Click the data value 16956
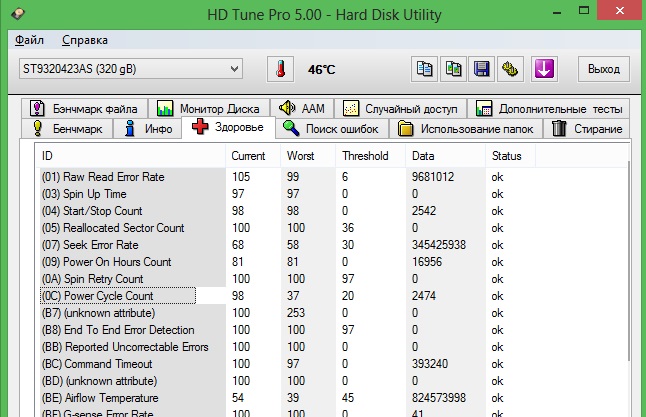Screen dimensions: 646x417 pyautogui.click(x=427, y=262)
